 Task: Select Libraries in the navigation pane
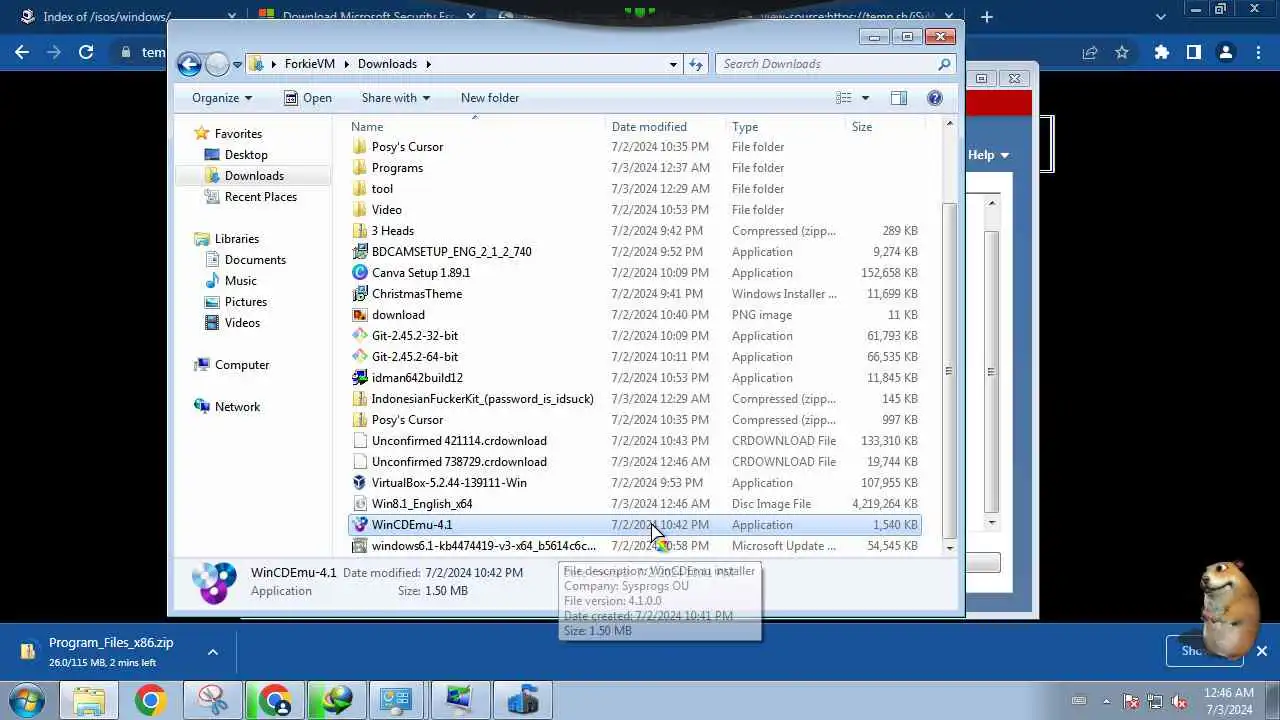(237, 239)
